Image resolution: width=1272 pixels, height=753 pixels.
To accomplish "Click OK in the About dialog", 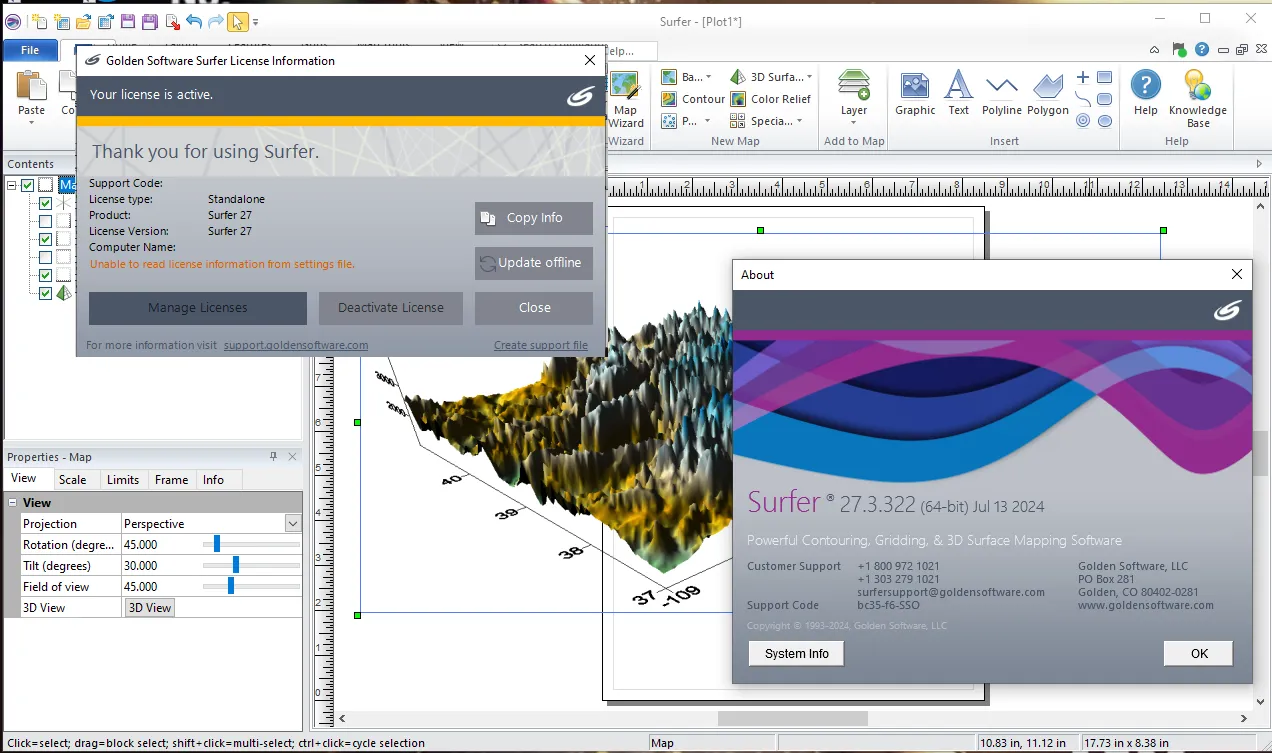I will [x=1199, y=654].
